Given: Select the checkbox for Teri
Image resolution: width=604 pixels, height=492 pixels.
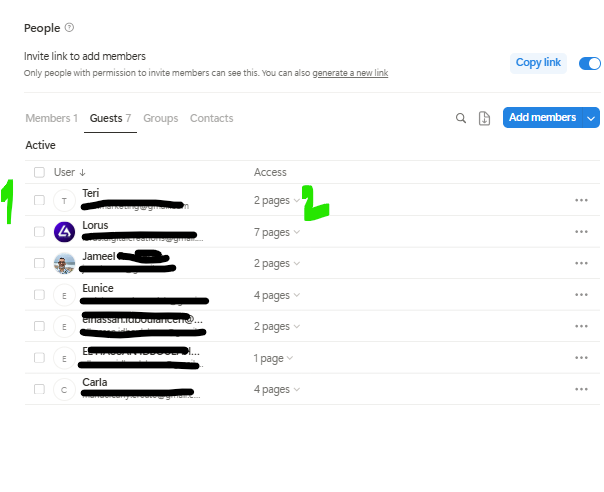Looking at the screenshot, I should click(39, 200).
